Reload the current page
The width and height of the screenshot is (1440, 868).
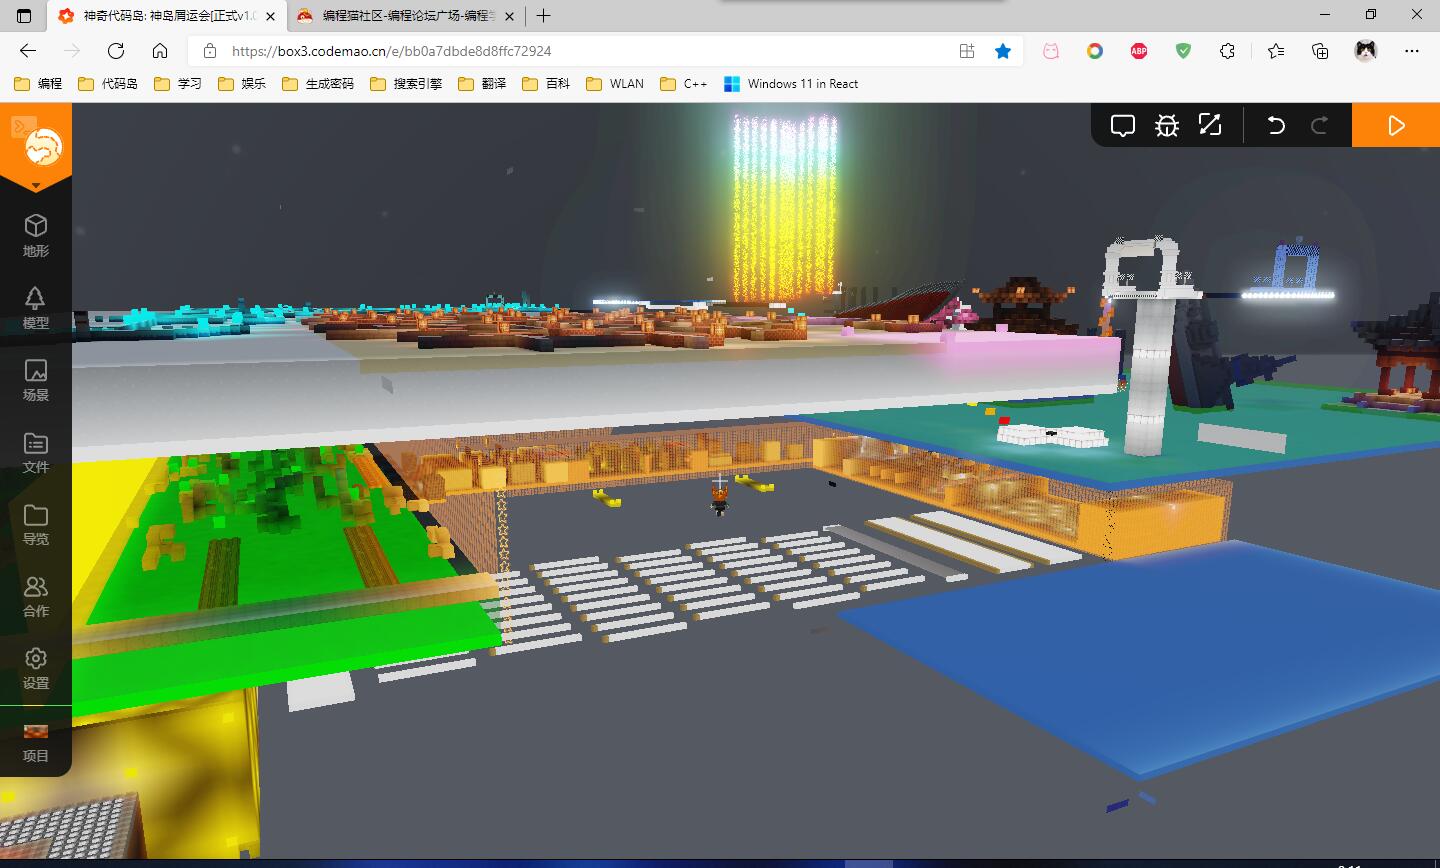click(116, 51)
